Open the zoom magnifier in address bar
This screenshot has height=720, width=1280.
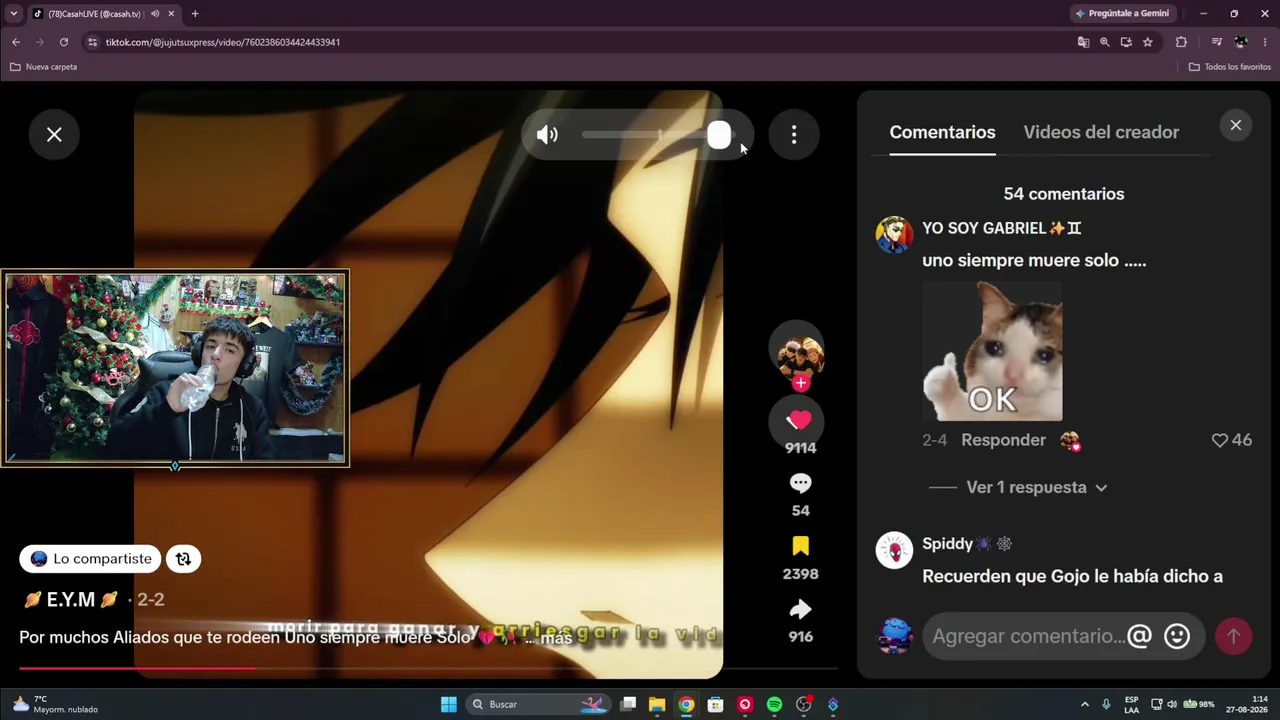point(1104,42)
